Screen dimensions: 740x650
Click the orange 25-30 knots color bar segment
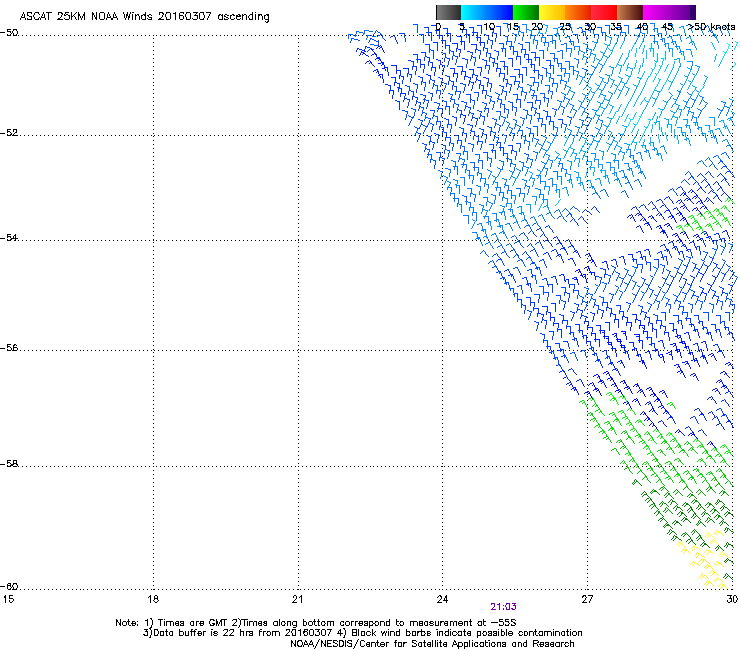pyautogui.click(x=578, y=12)
